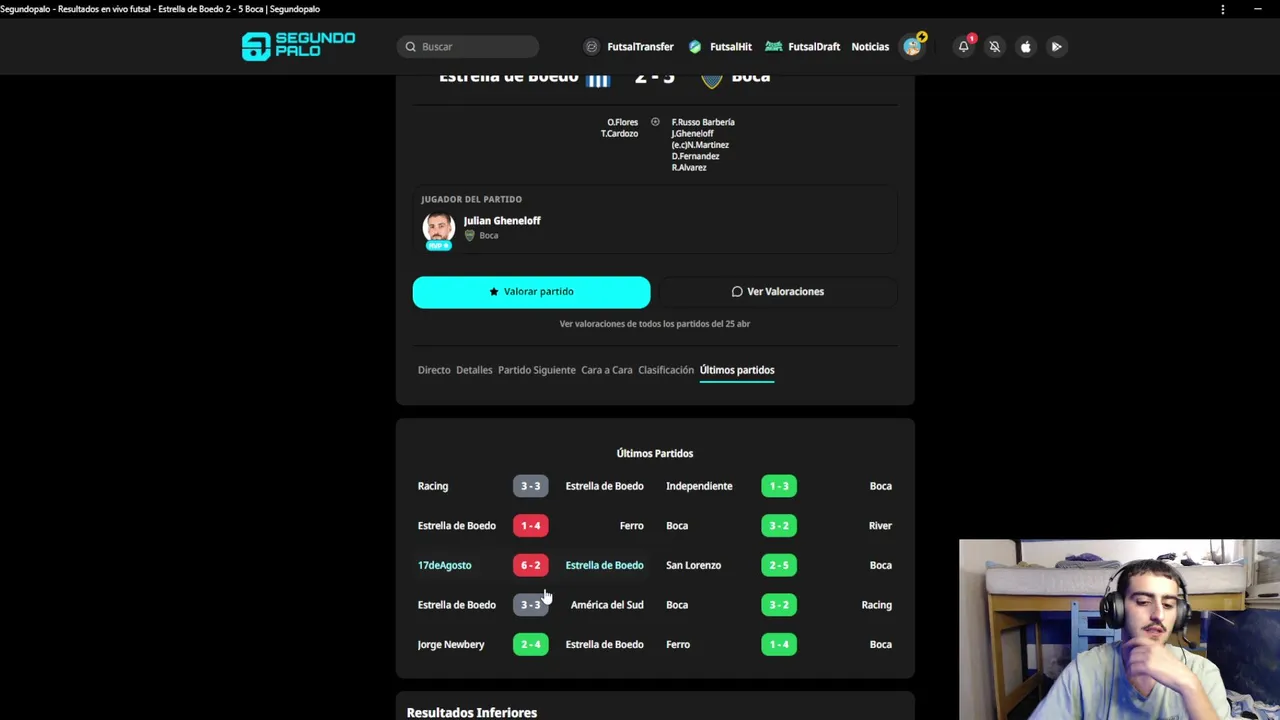Click the River team name
This screenshot has width=1280, height=720.
(x=880, y=526)
